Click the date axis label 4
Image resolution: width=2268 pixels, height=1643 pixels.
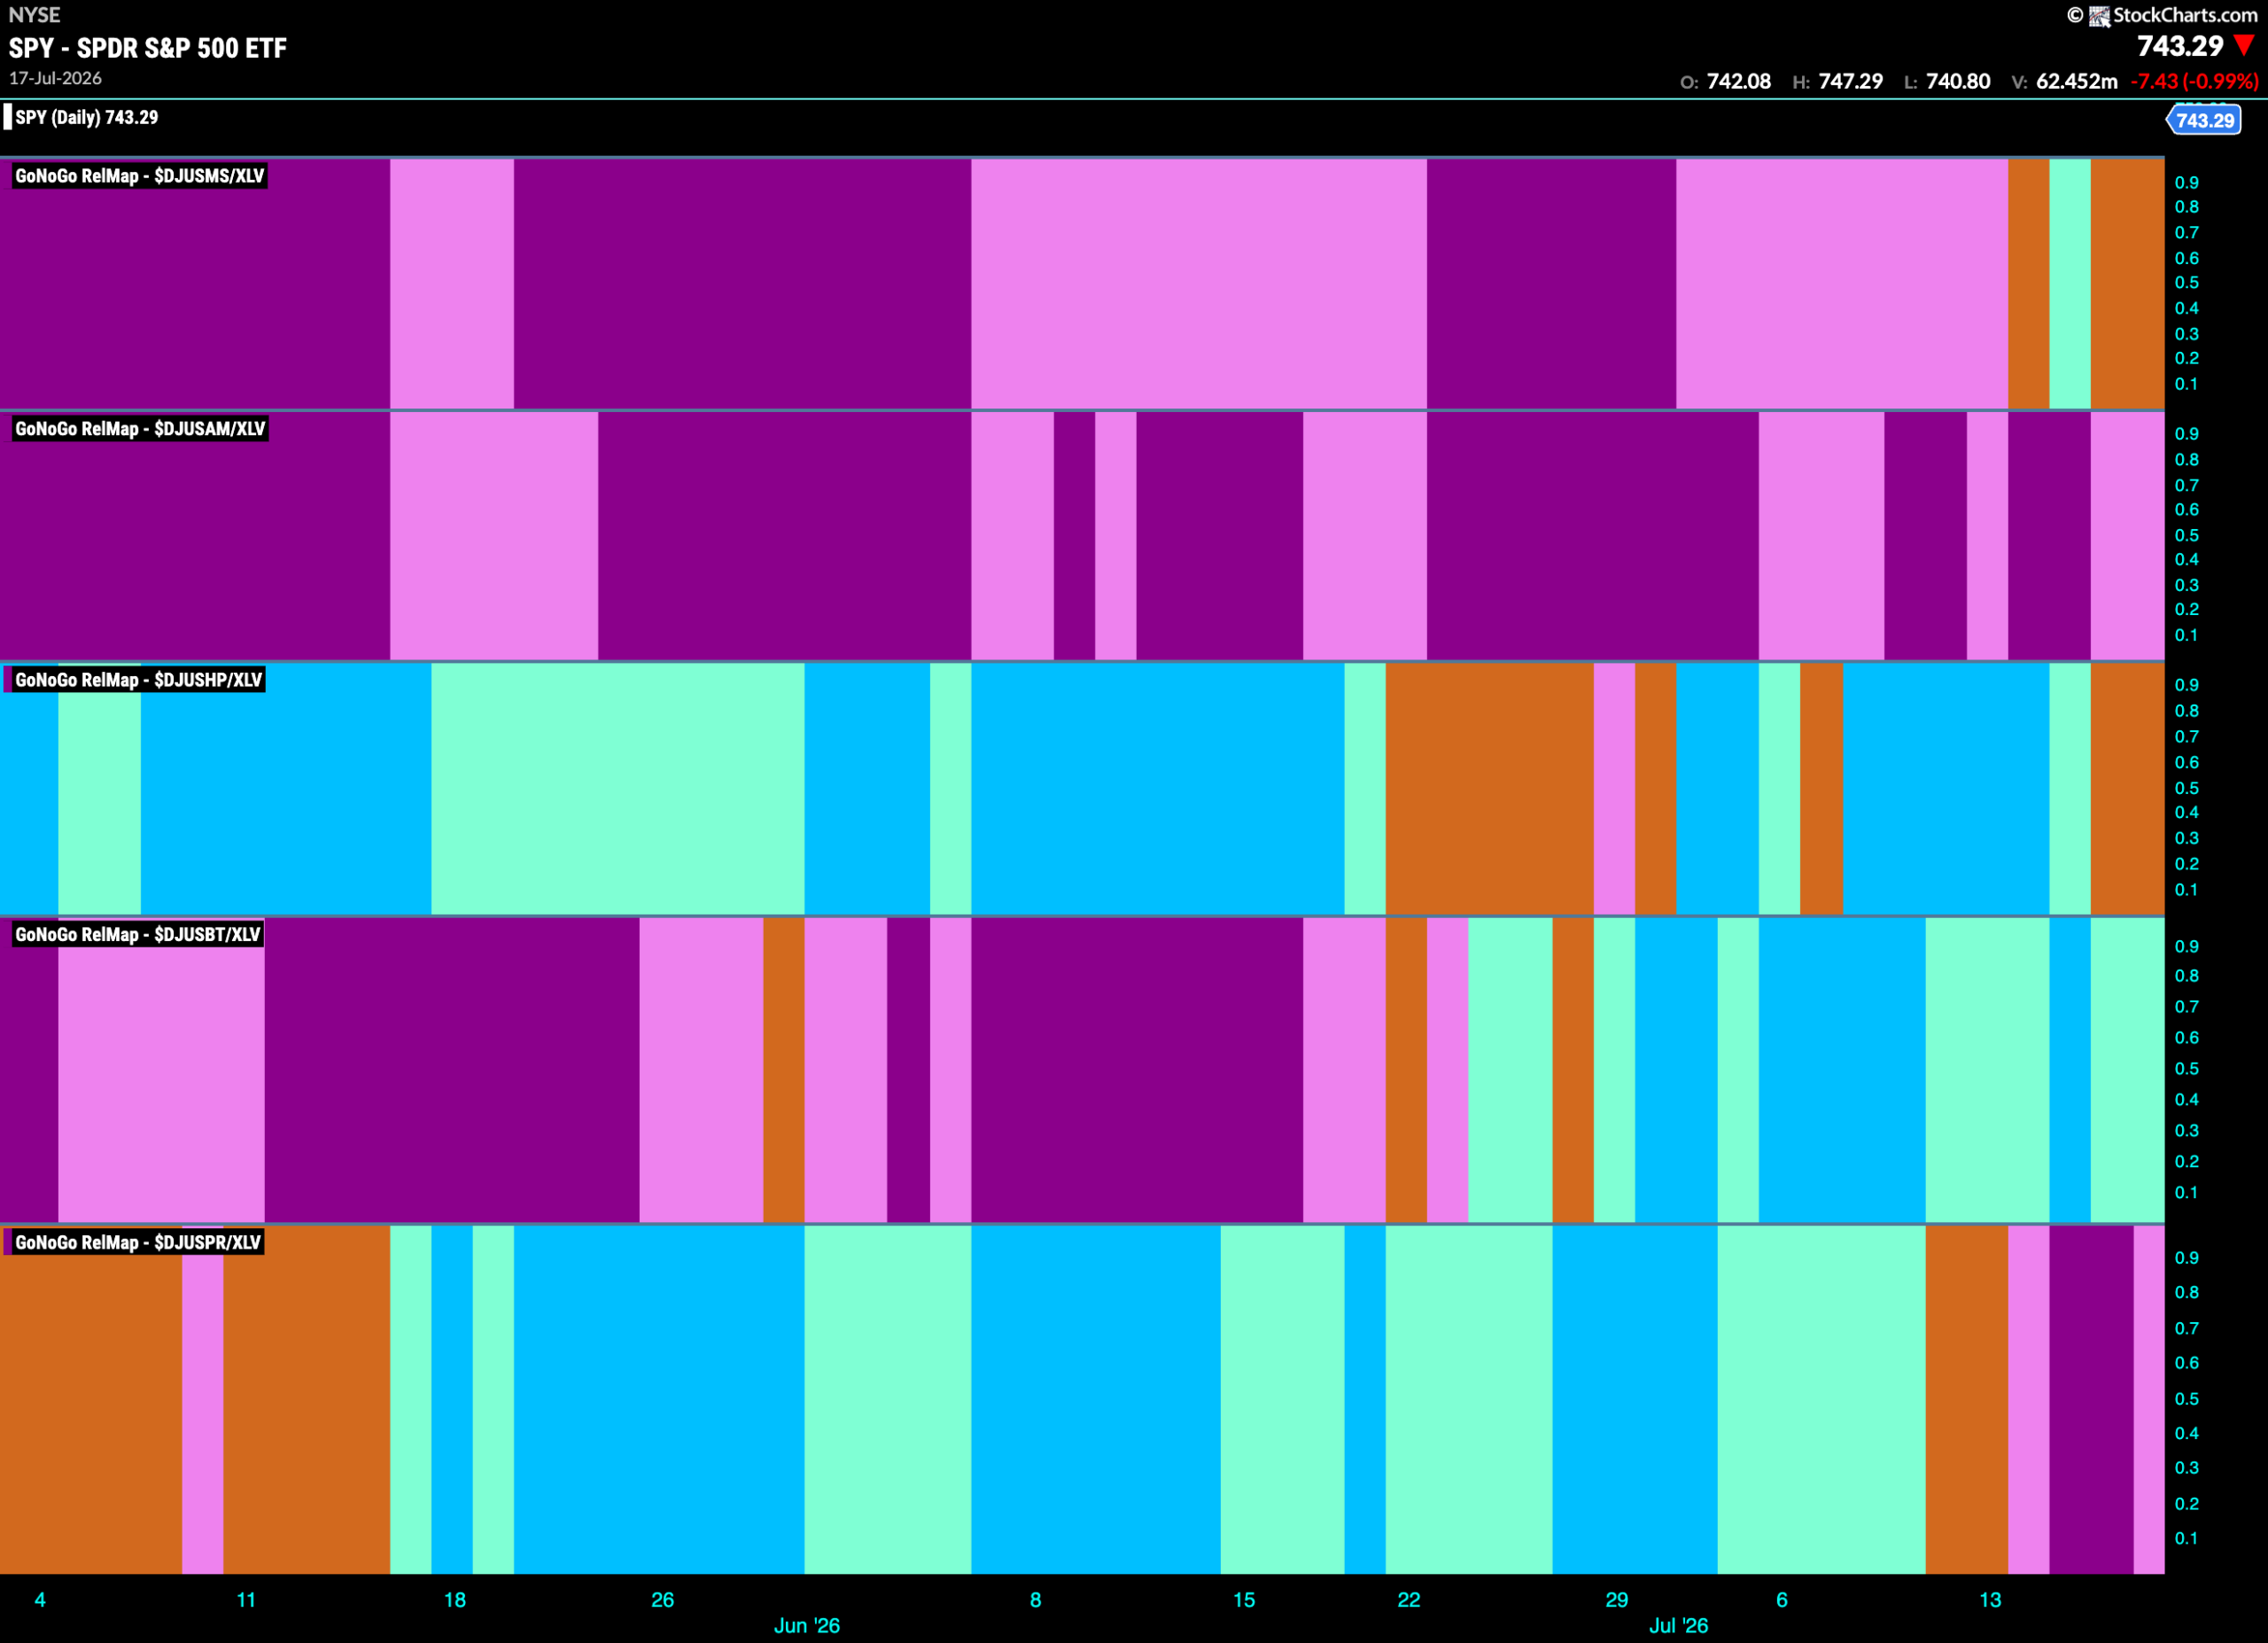[40, 1600]
